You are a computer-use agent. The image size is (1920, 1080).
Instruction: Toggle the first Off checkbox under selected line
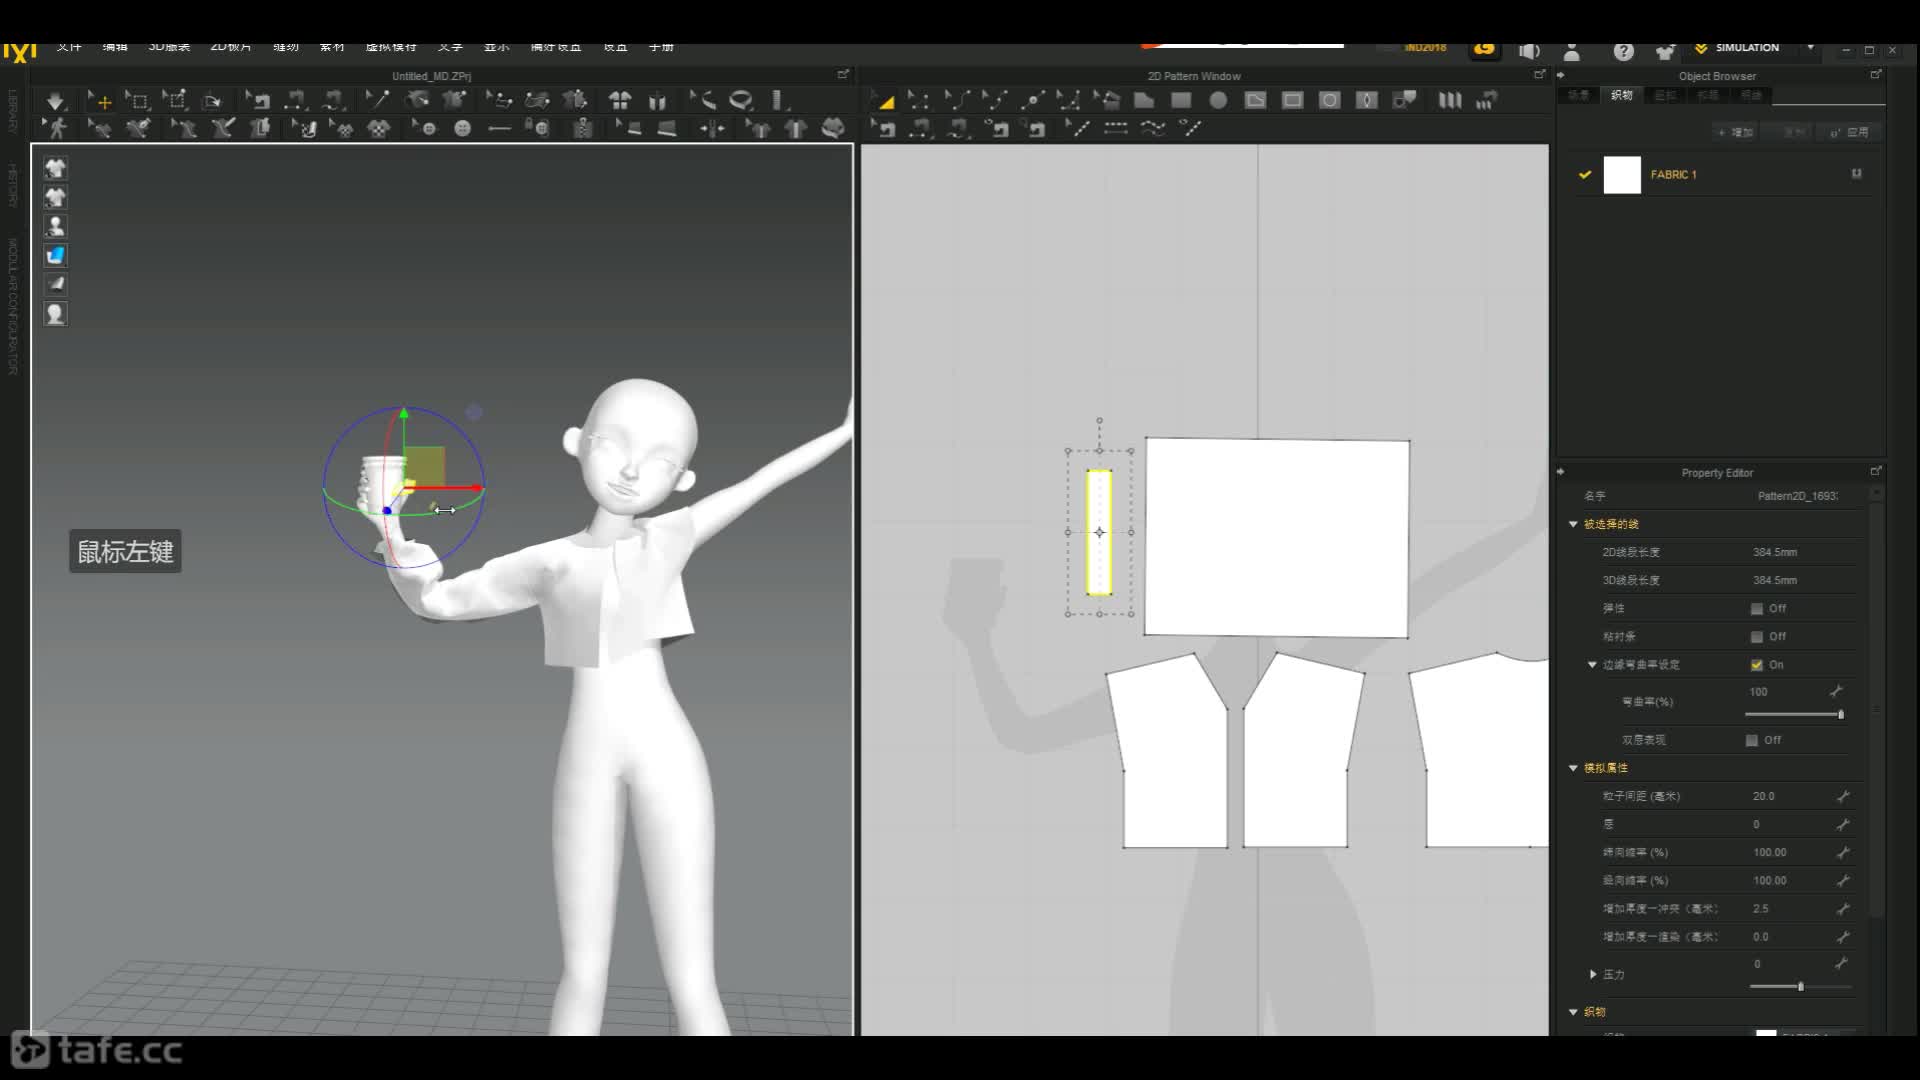pos(1757,608)
